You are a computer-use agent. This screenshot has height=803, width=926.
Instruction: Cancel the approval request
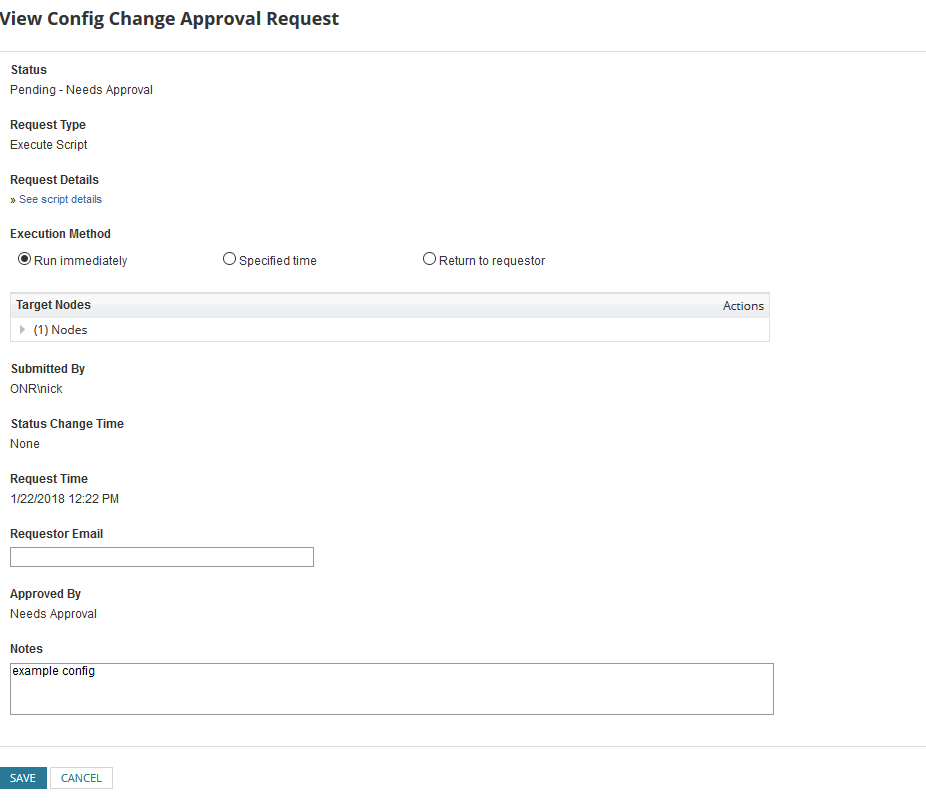81,778
